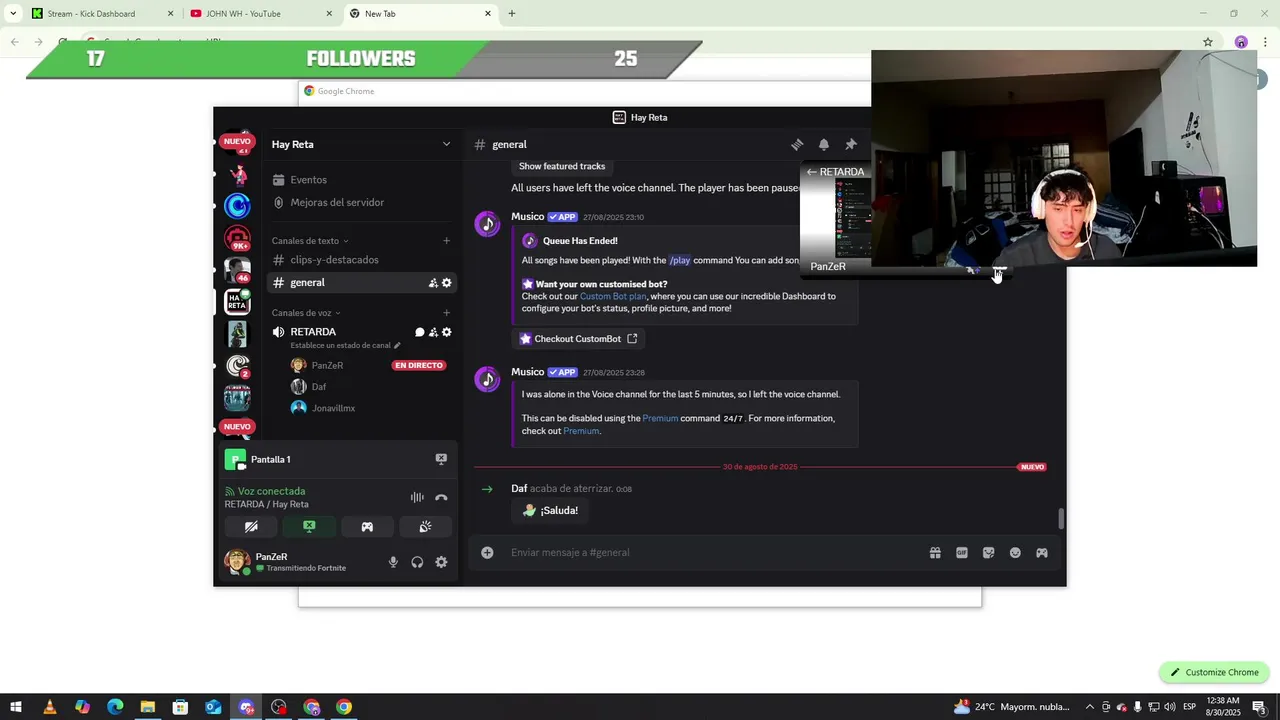This screenshot has height=720, width=1280.
Task: Open Discord icon in Windows taskbar
Action: click(247, 707)
